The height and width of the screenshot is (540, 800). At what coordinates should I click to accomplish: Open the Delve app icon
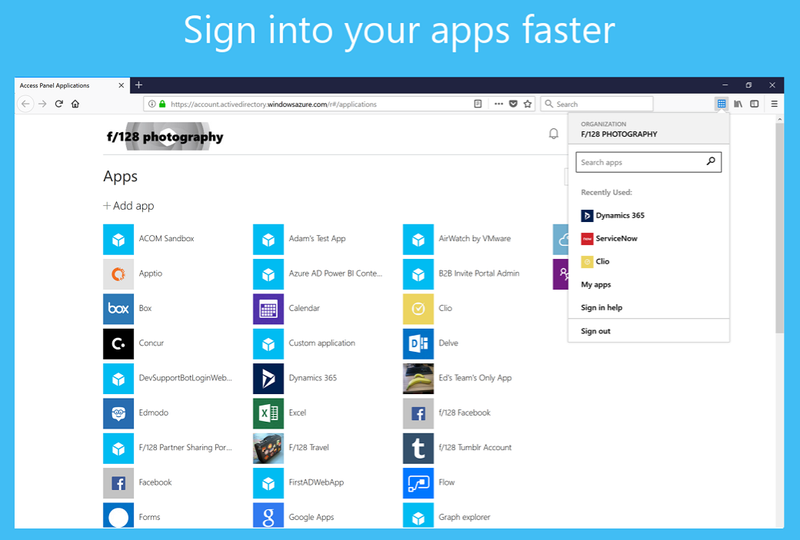coord(418,343)
